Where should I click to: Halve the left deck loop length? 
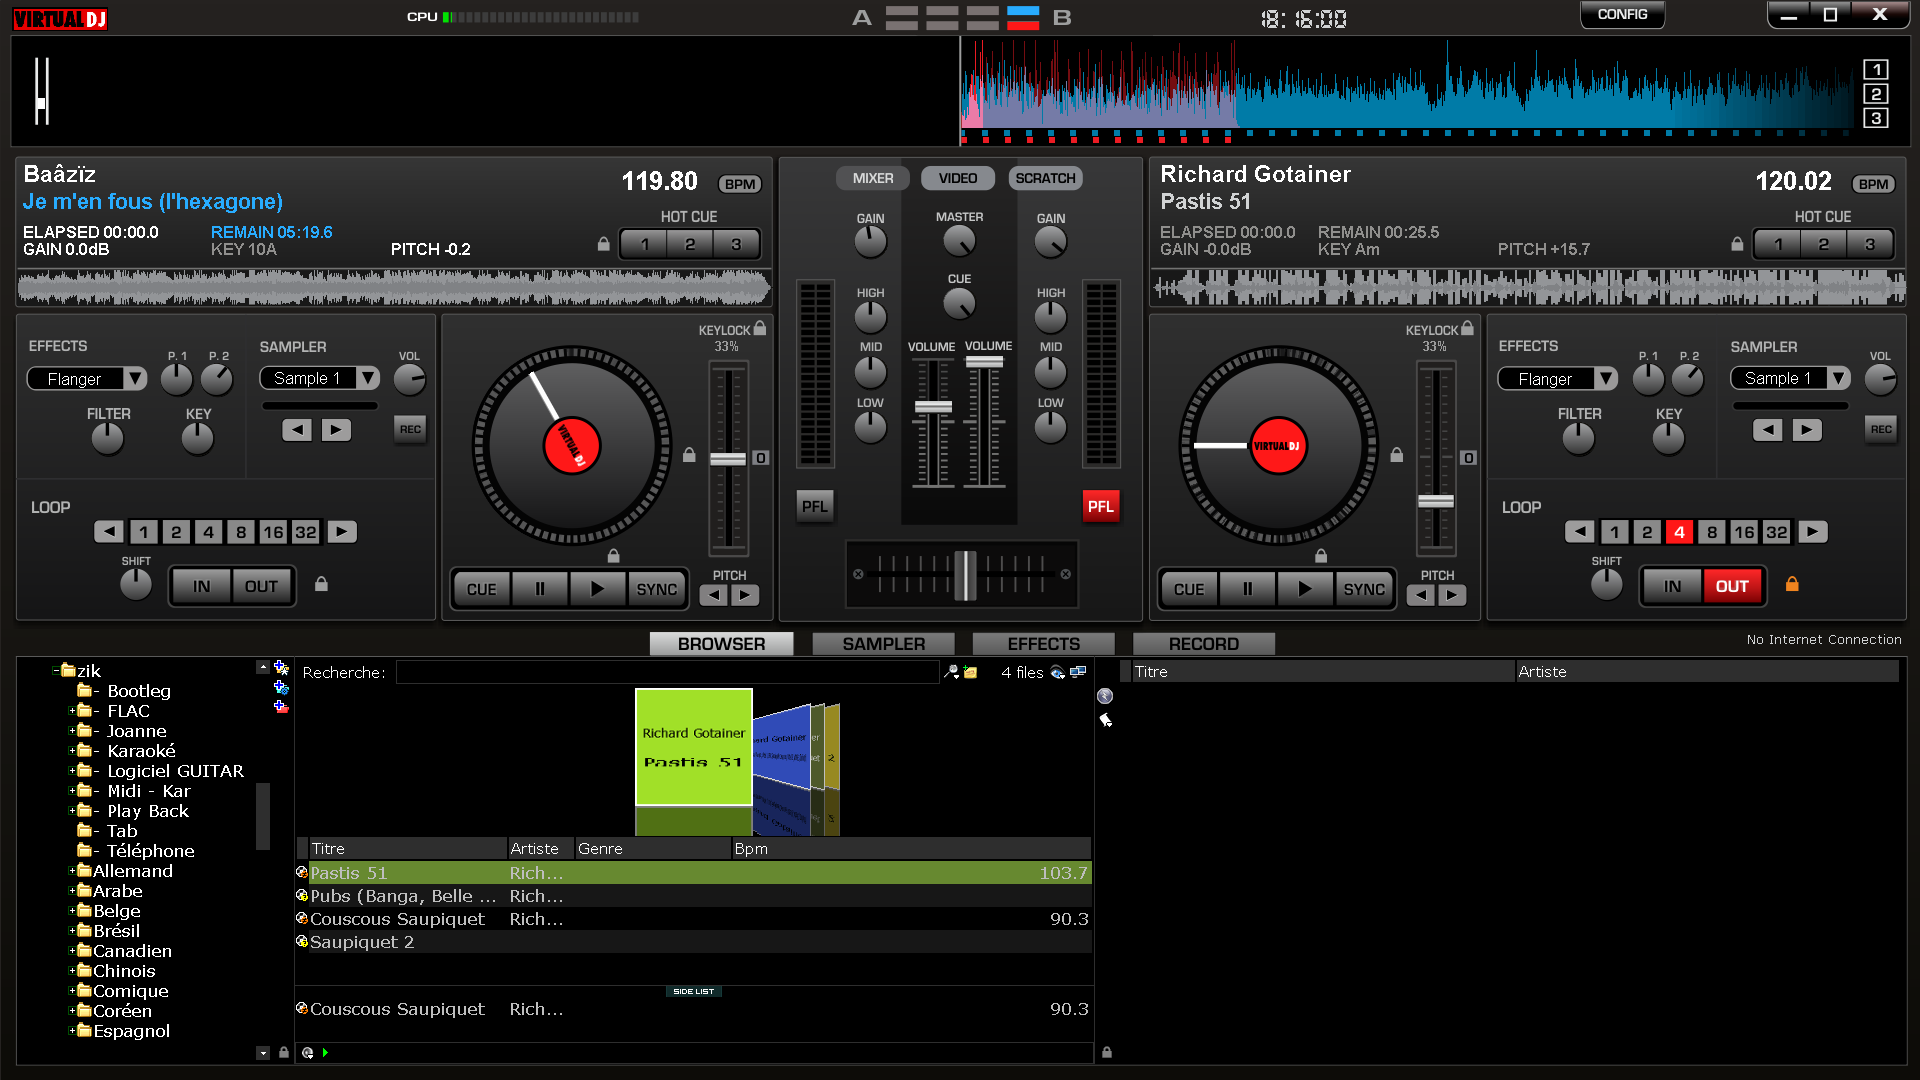click(x=109, y=532)
